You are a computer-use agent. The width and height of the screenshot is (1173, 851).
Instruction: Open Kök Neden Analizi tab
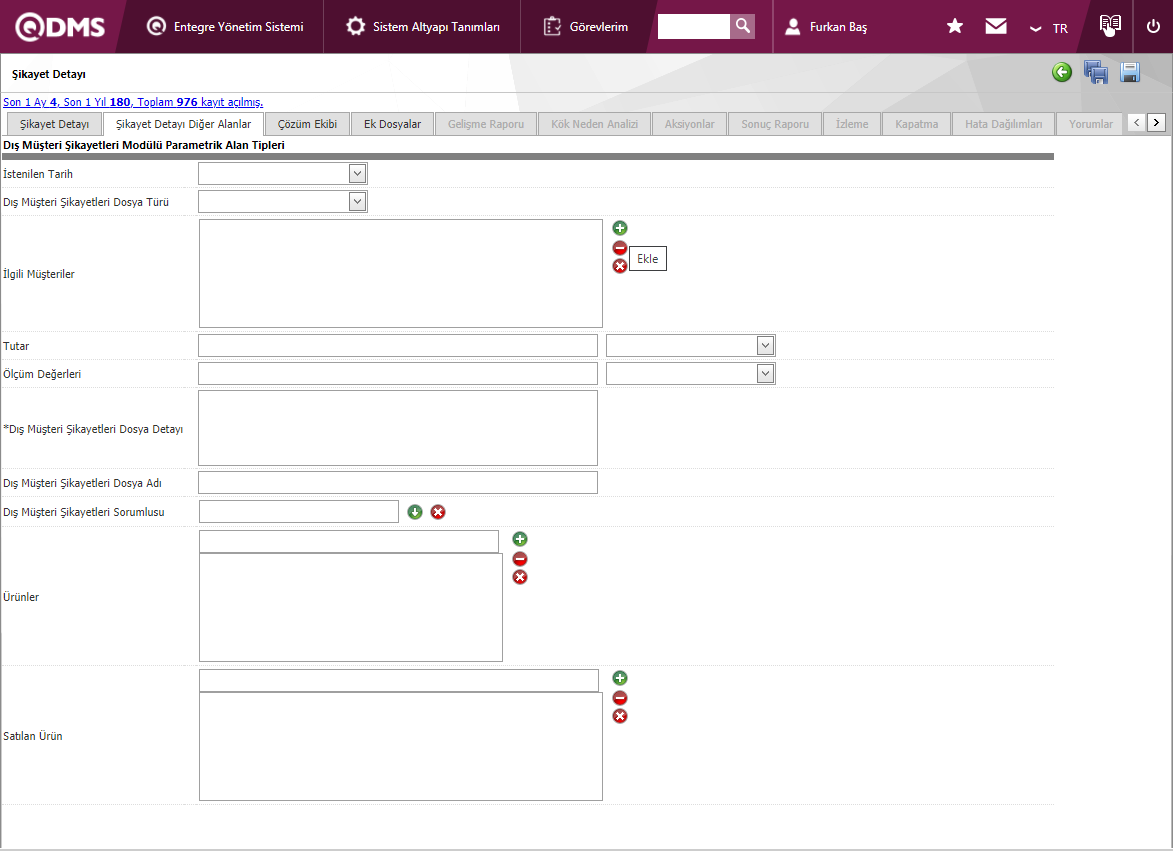pyautogui.click(x=594, y=124)
